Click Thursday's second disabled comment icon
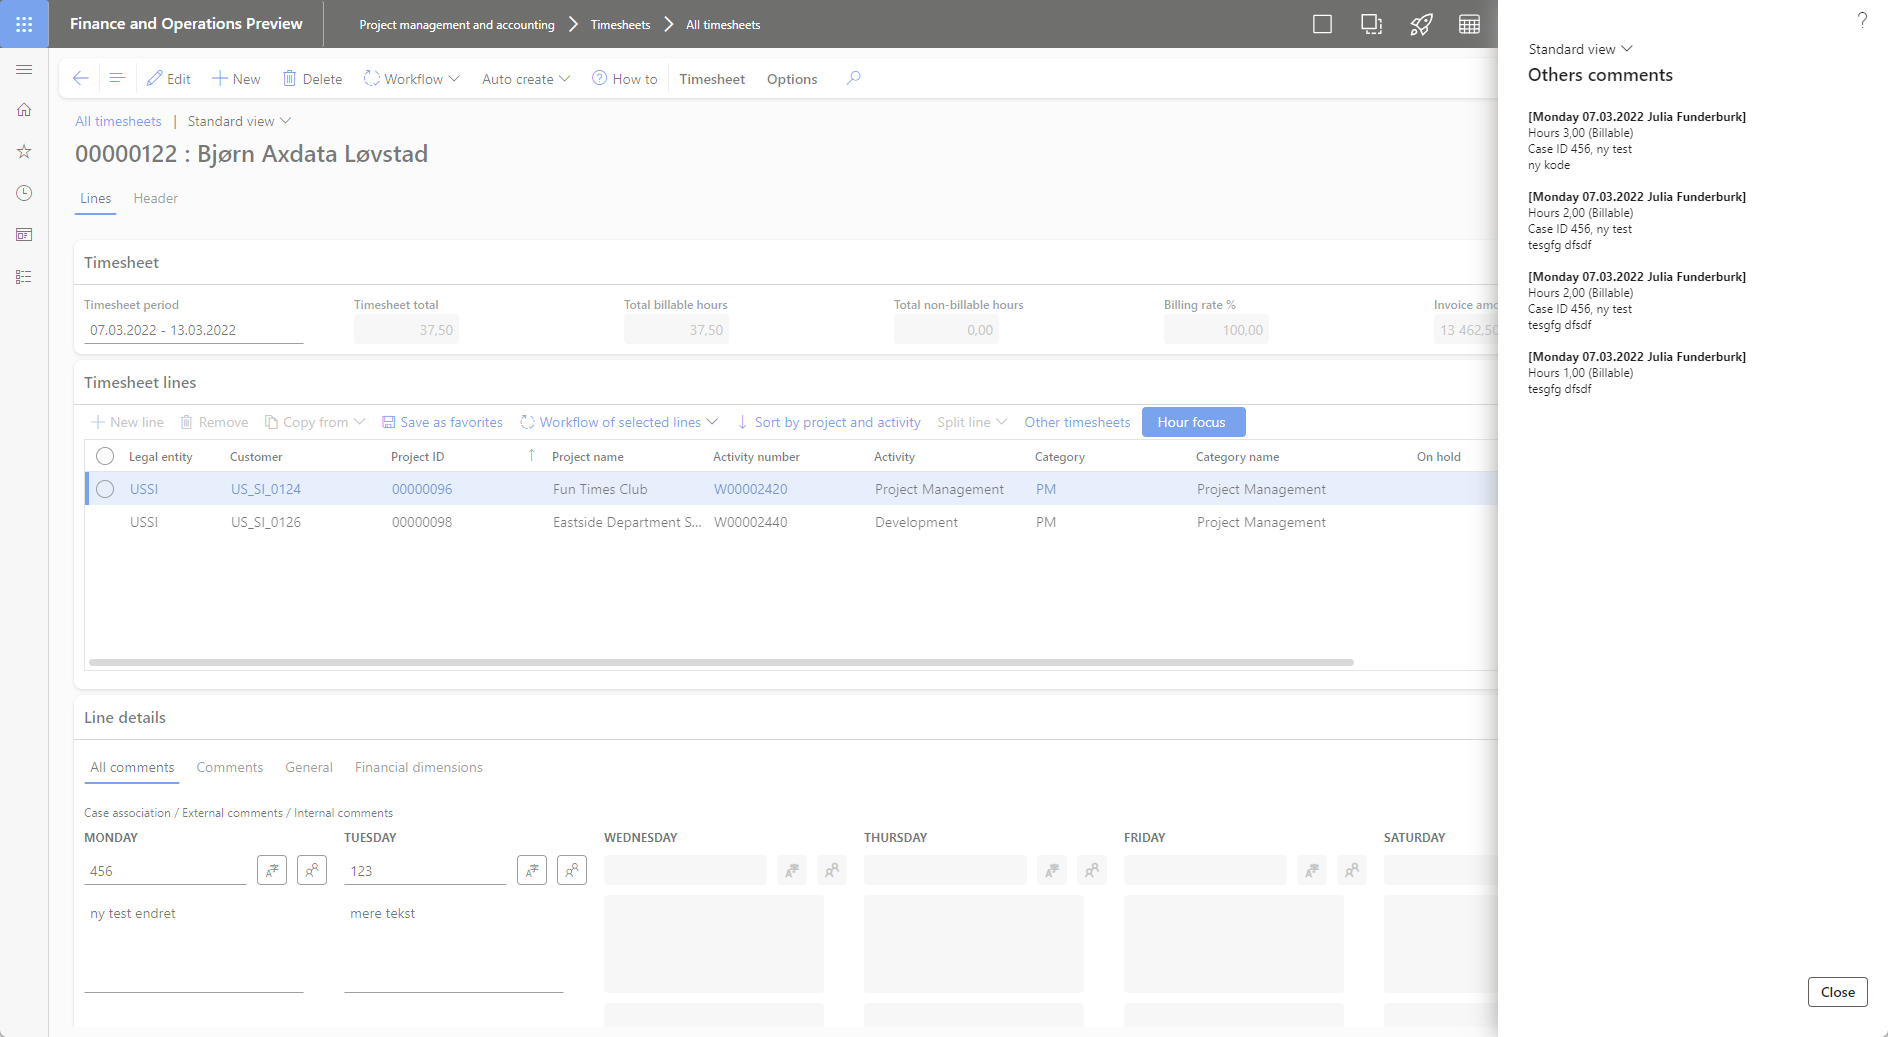The width and height of the screenshot is (1888, 1037). pyautogui.click(x=1092, y=870)
